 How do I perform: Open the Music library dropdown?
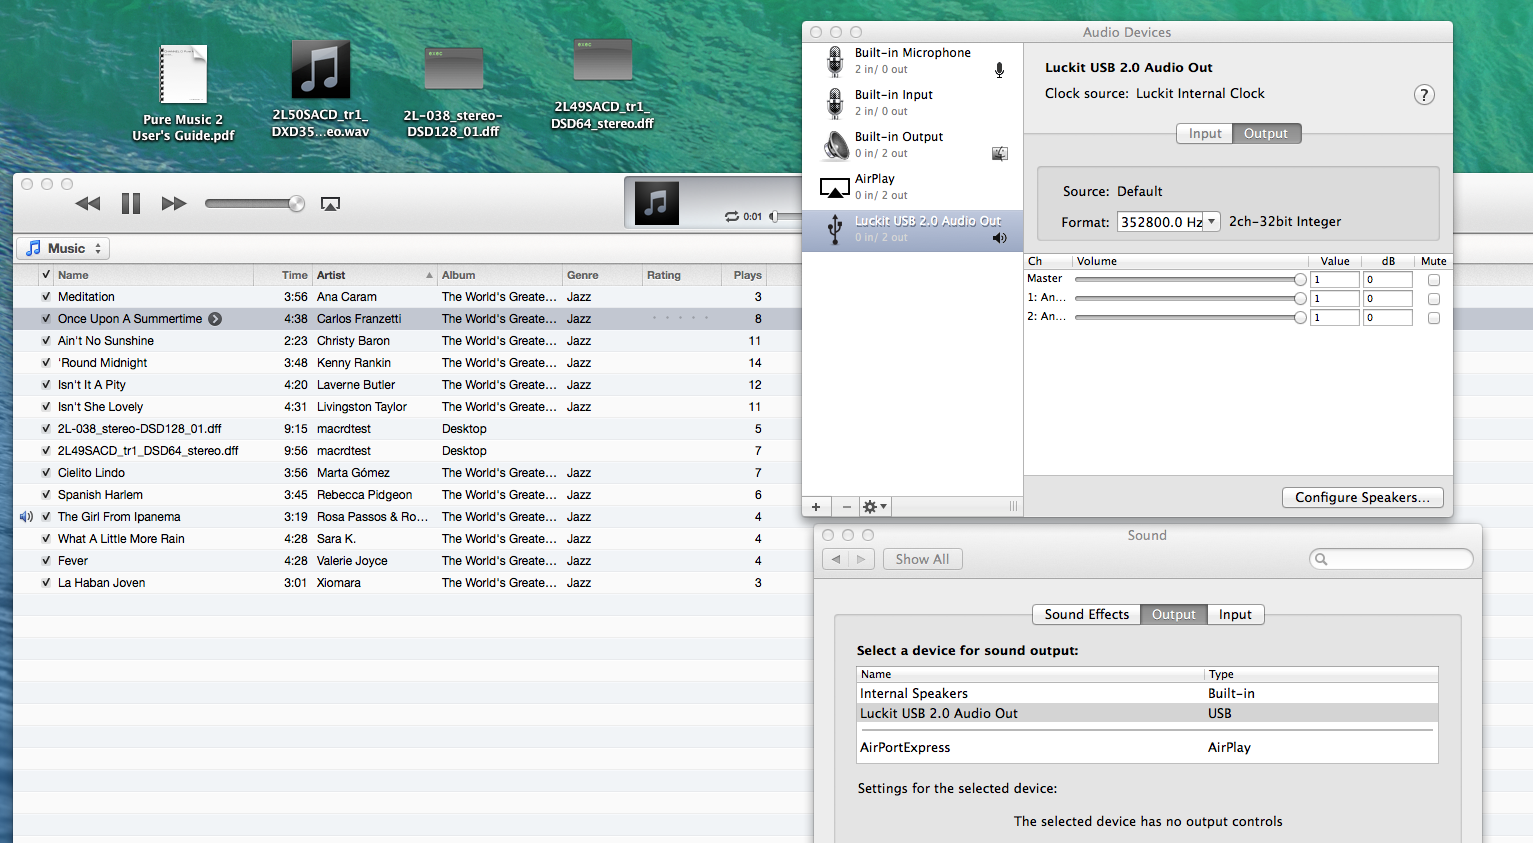click(x=62, y=248)
